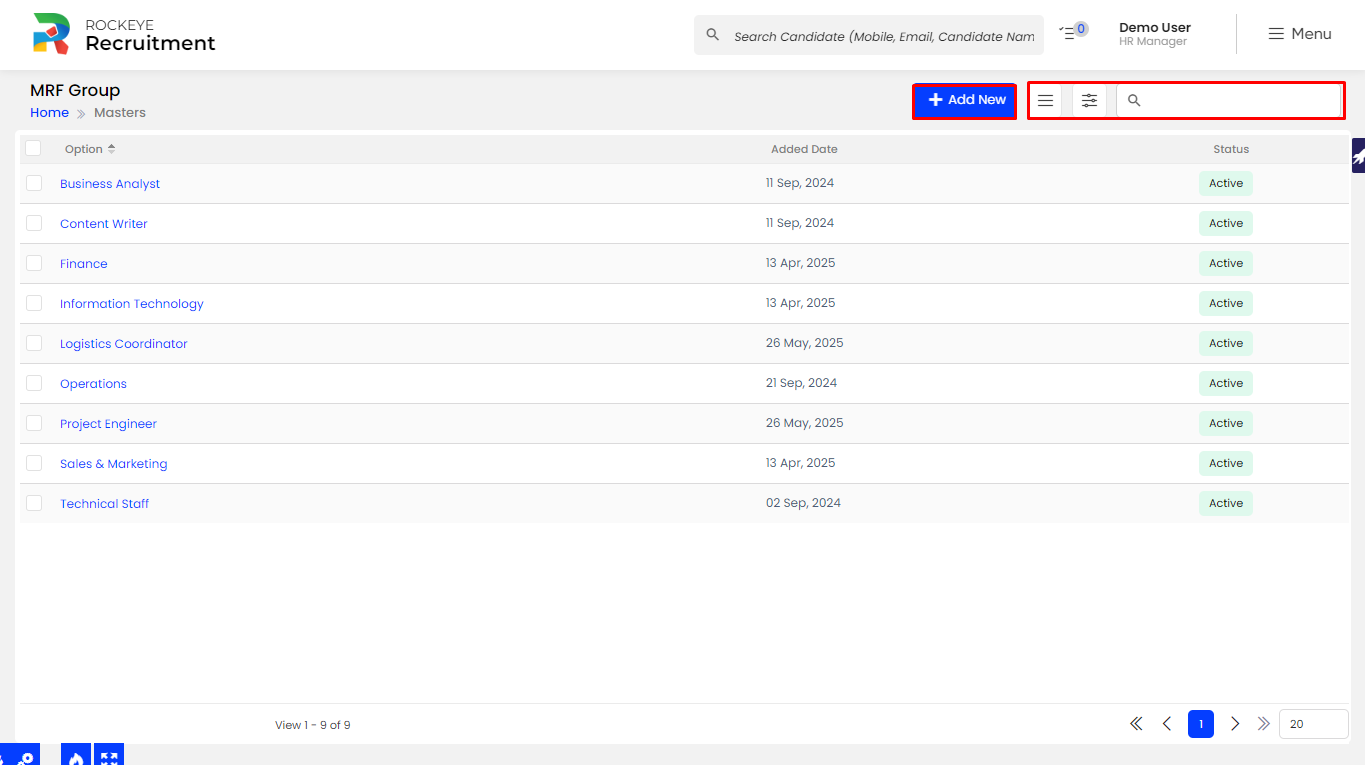This screenshot has height=765, width=1365.
Task: Click the next page arrow
Action: click(x=1235, y=724)
